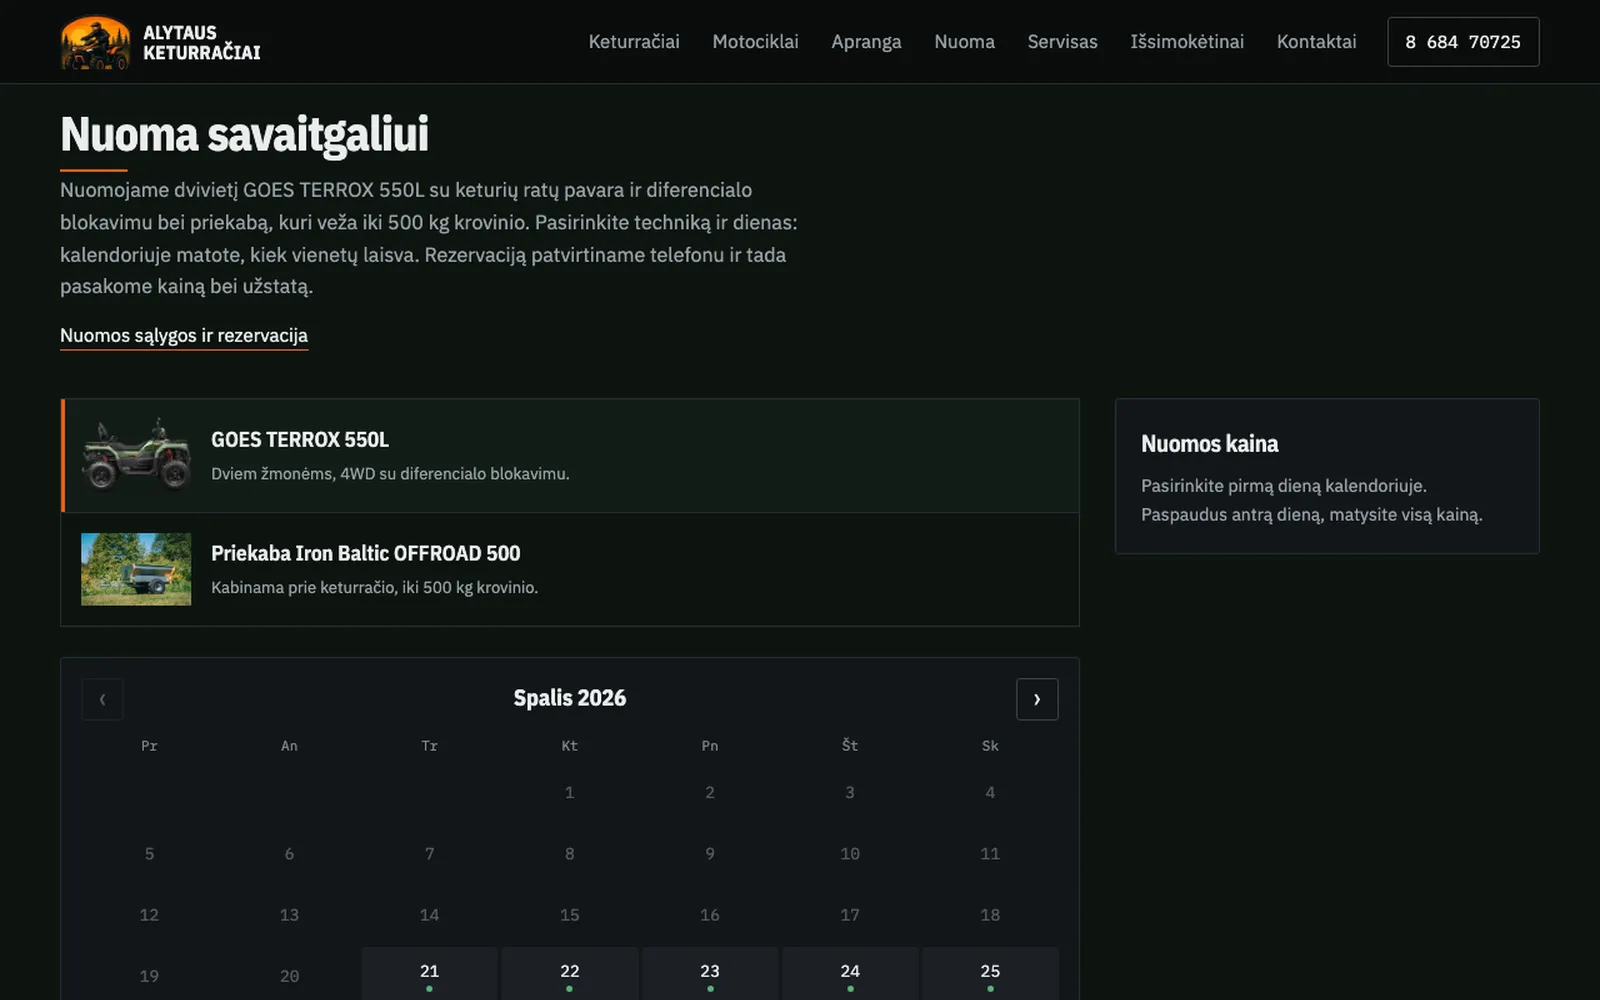
Task: Go to next month in calendar
Action: click(1037, 699)
